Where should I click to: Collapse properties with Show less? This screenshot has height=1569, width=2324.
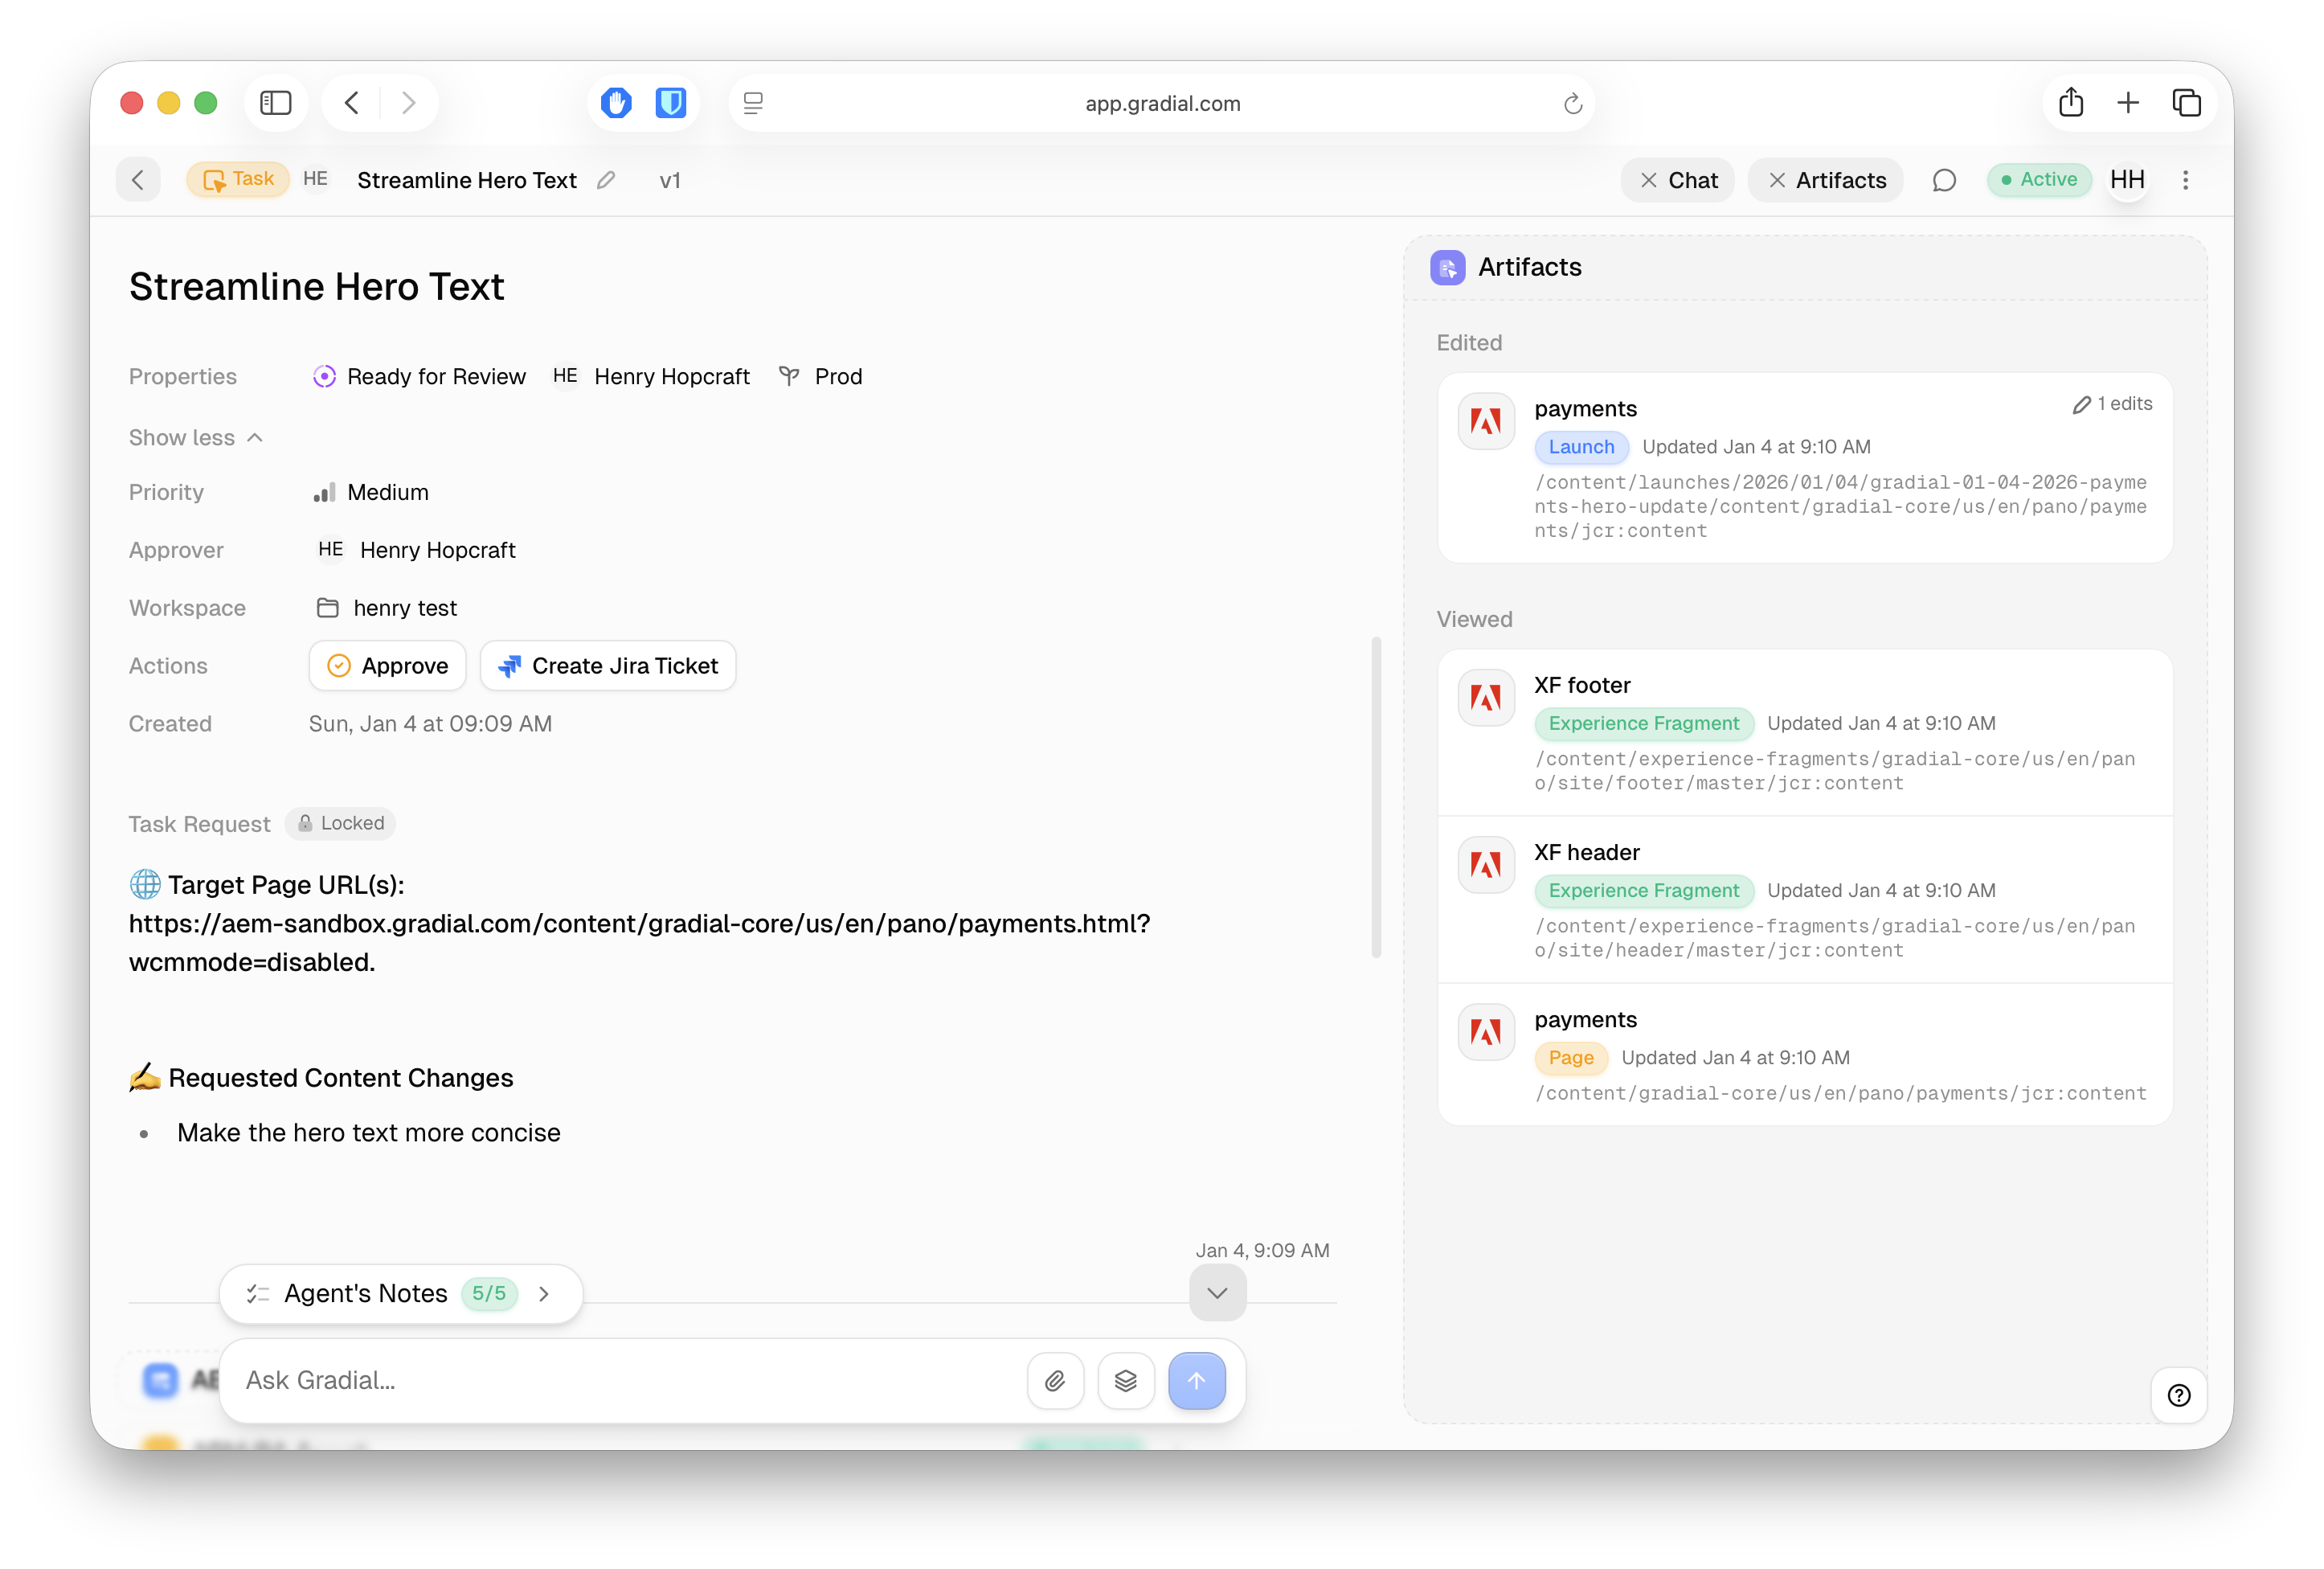tap(196, 438)
